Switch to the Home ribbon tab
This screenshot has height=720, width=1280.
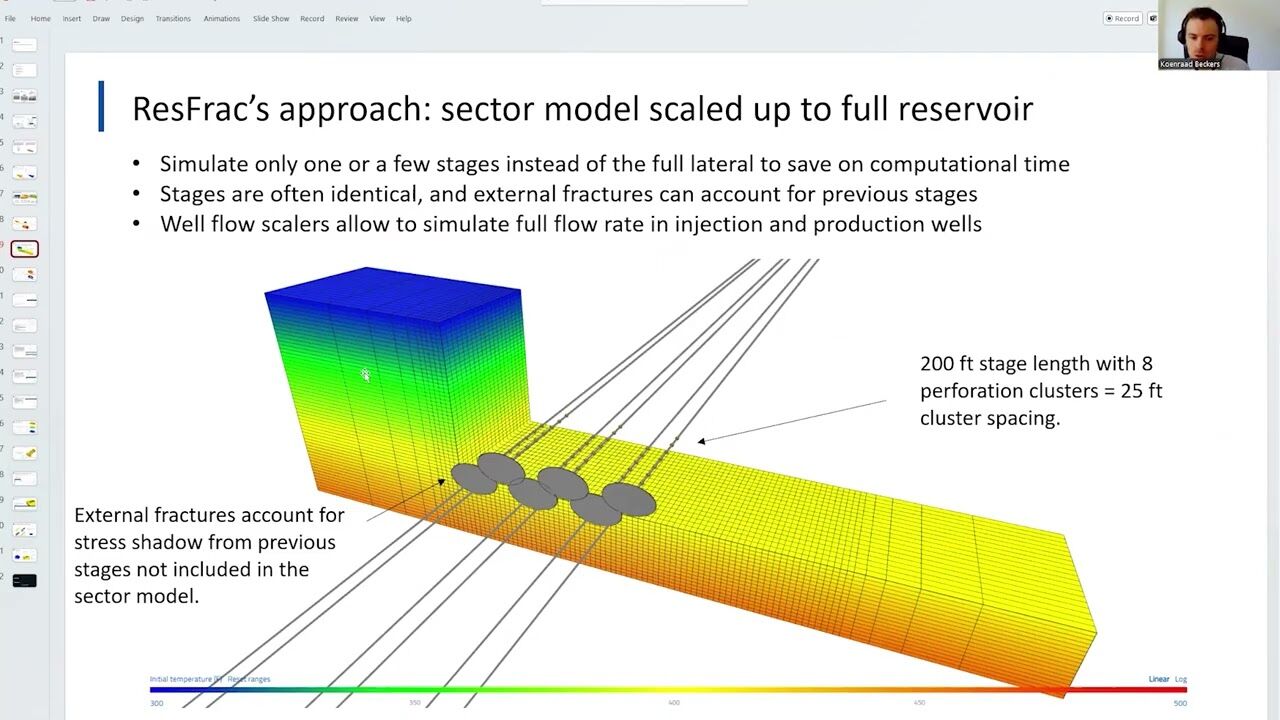click(x=41, y=18)
